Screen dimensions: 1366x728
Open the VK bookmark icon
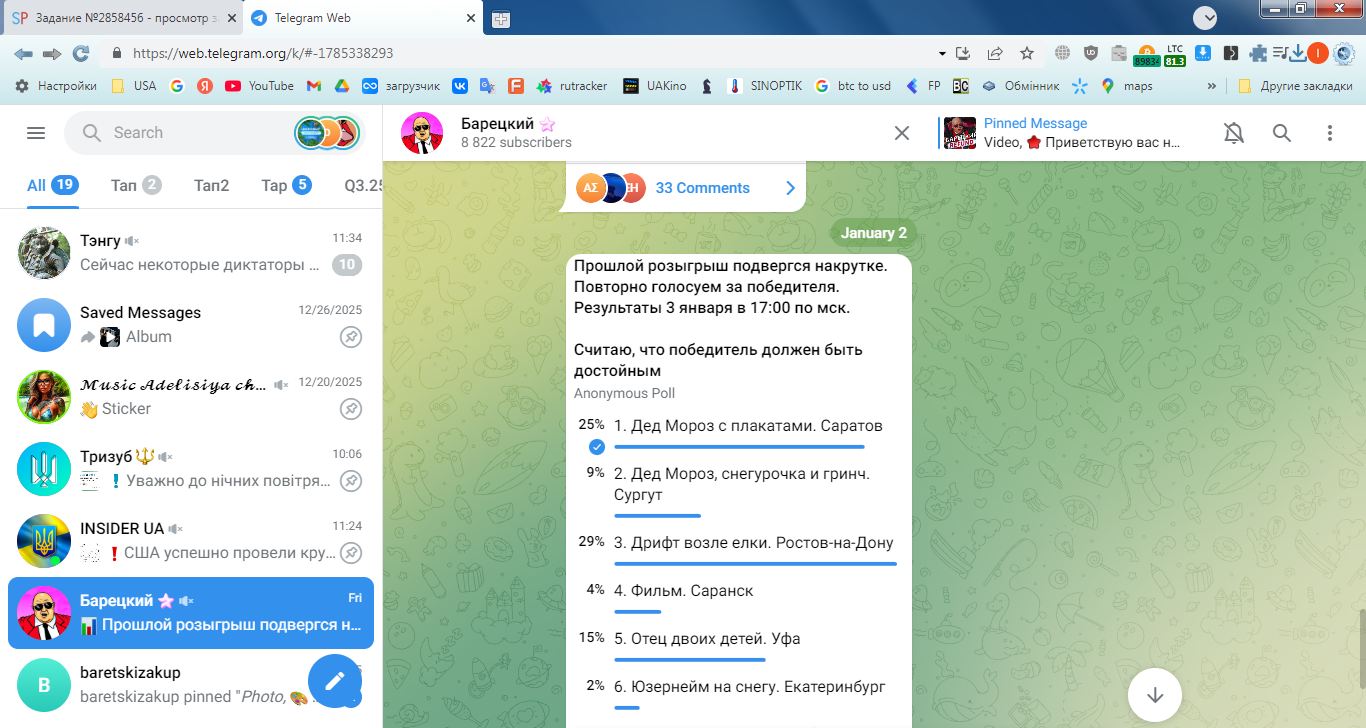pyautogui.click(x=460, y=86)
